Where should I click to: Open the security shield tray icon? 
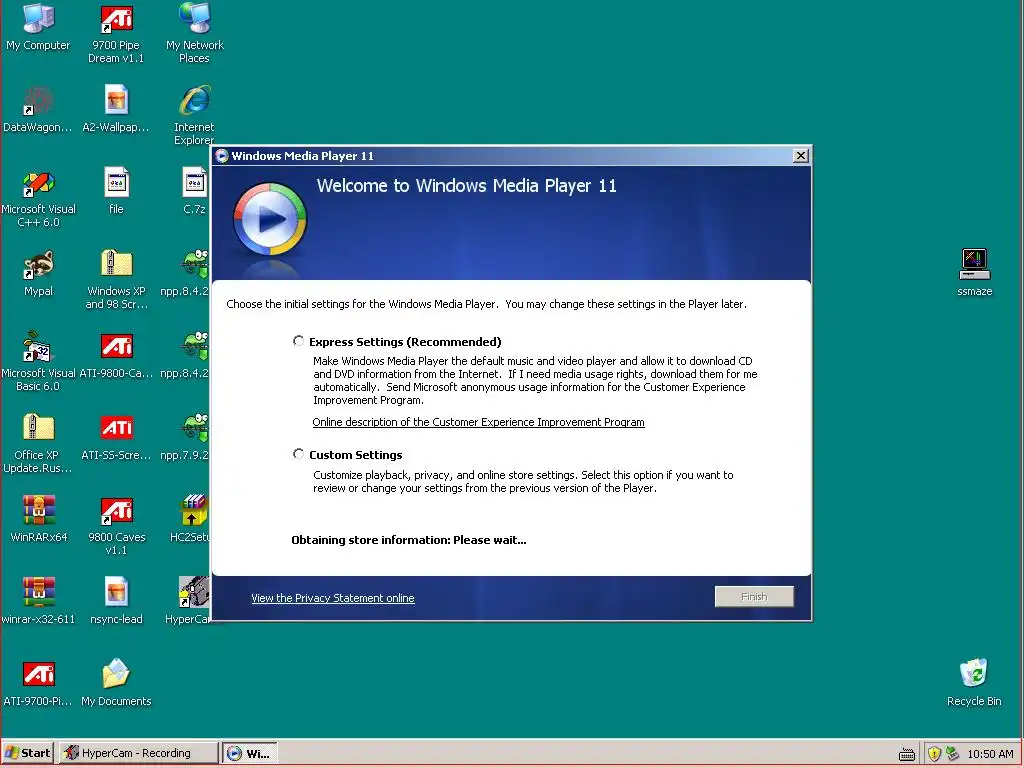pos(934,754)
